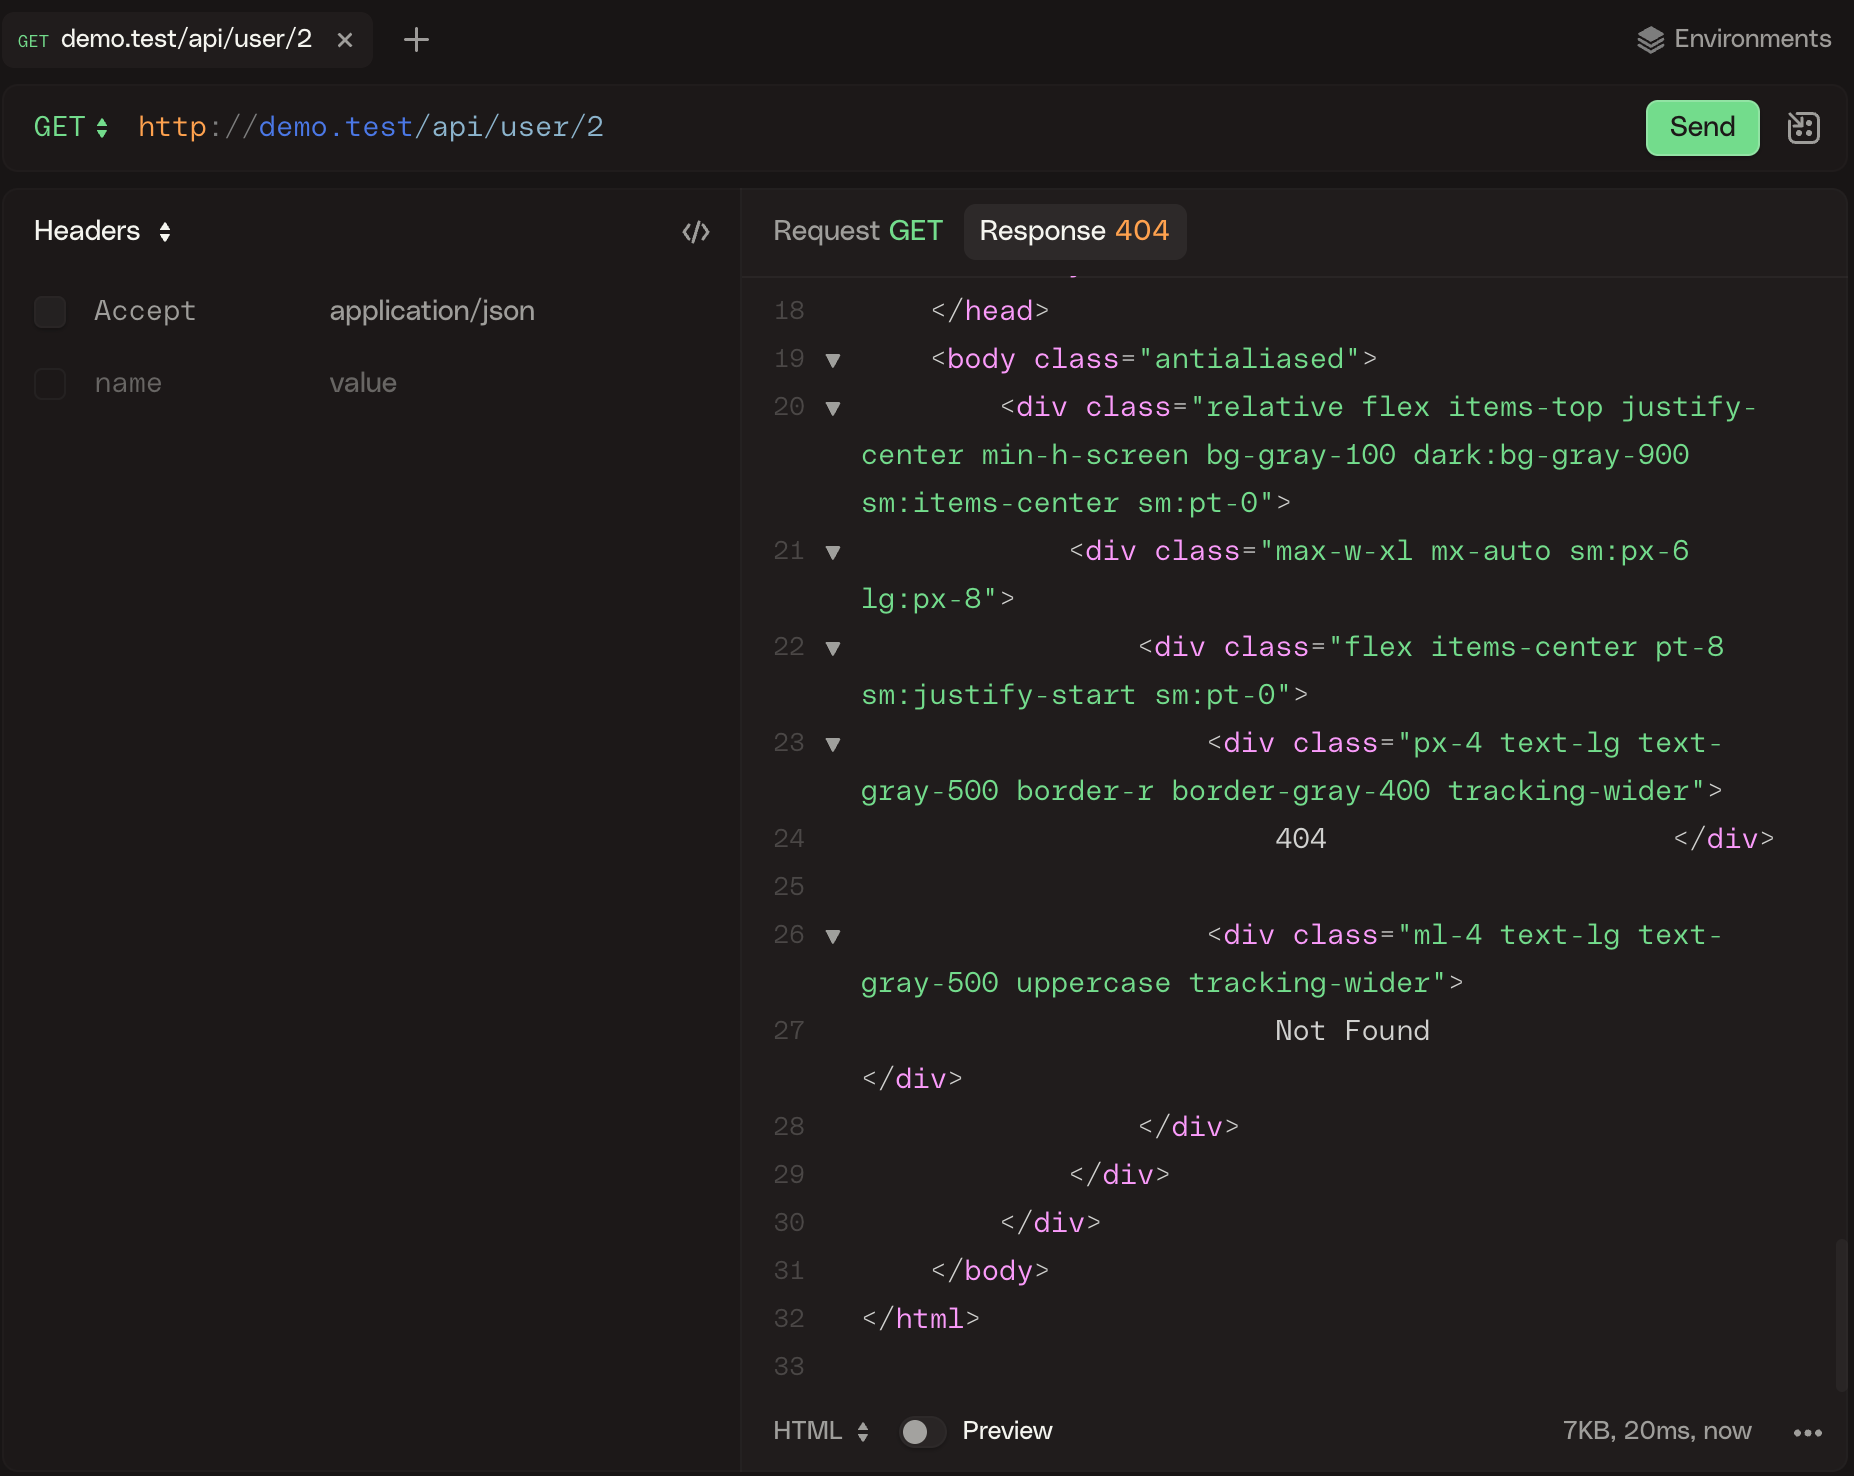Open the request history icon beside Send
The height and width of the screenshot is (1476, 1854).
(1803, 128)
